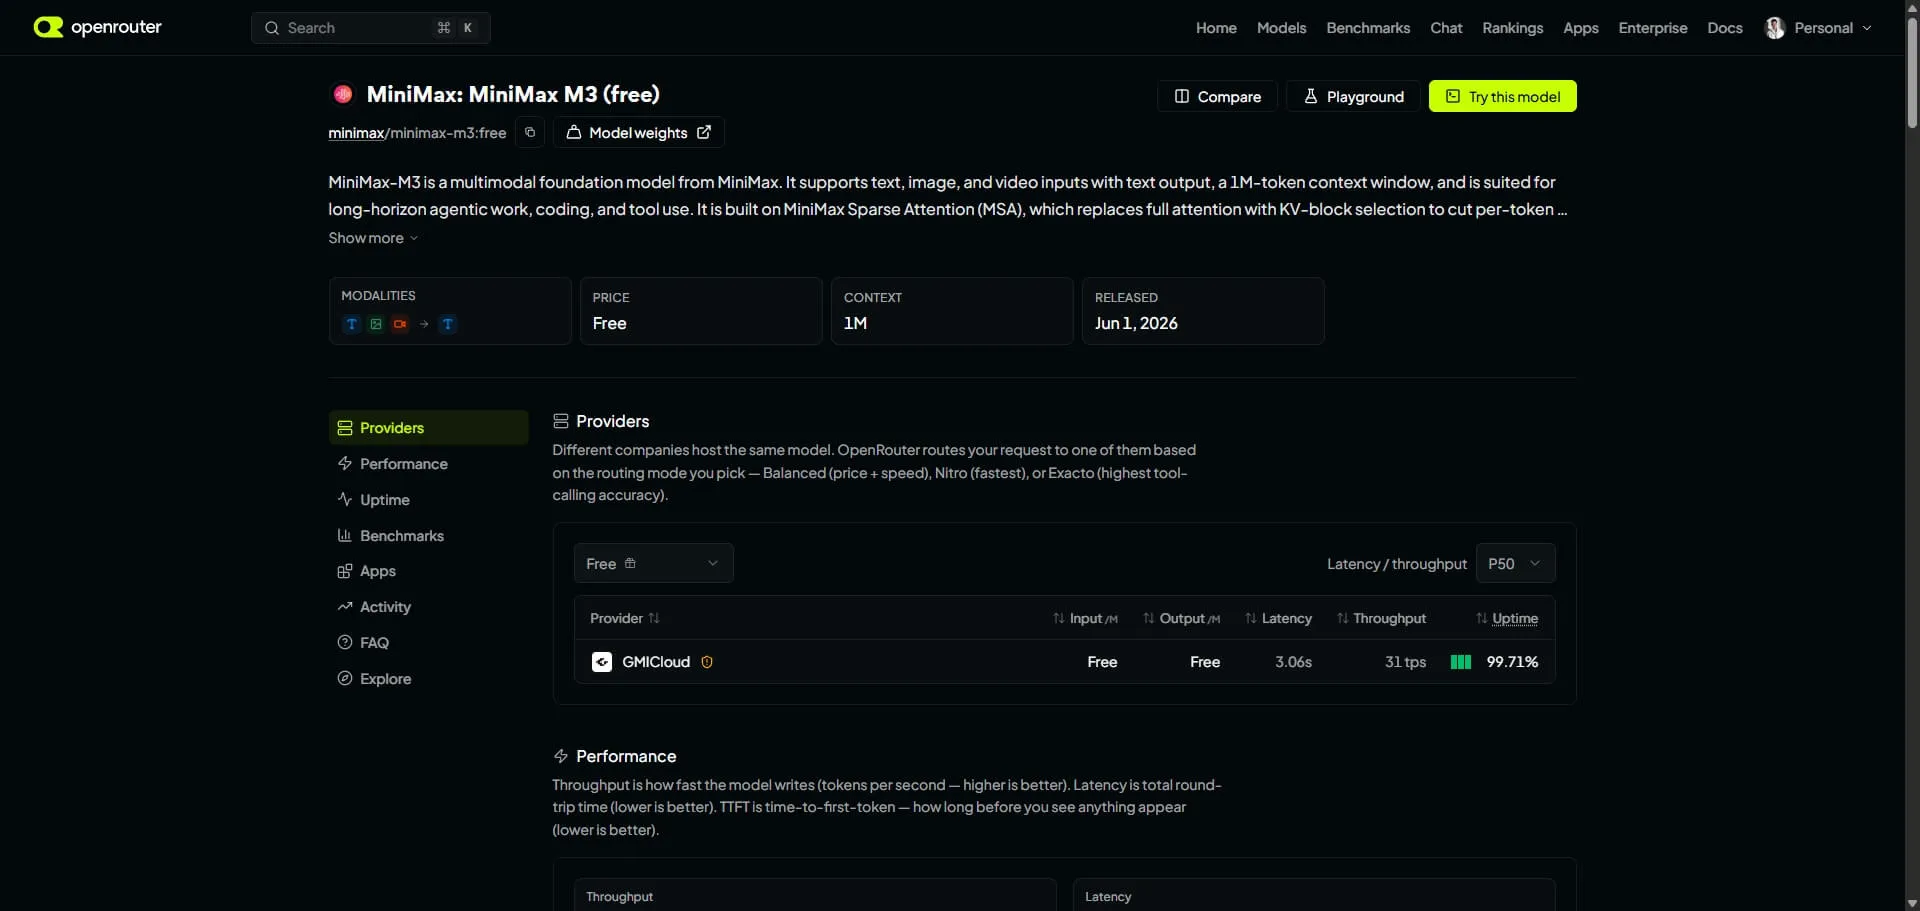Screen dimensions: 1920x911
Task: Open the Models nav item
Action: pos(1281,28)
